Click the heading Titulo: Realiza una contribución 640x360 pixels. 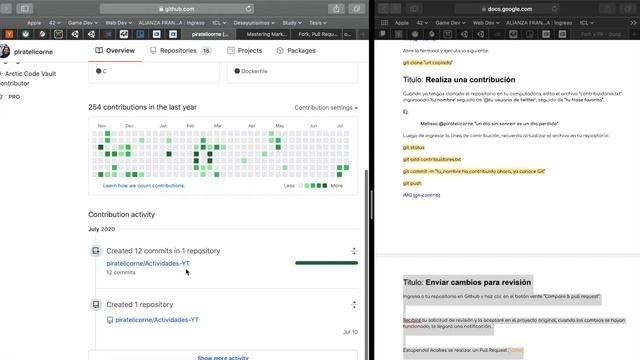click(x=459, y=80)
